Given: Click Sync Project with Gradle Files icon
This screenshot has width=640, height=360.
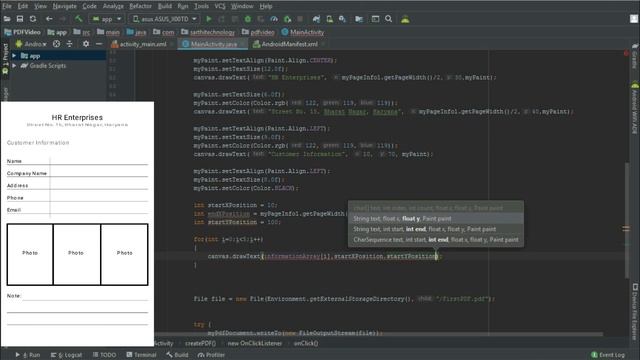Looking at the screenshot, I should tap(316, 19).
